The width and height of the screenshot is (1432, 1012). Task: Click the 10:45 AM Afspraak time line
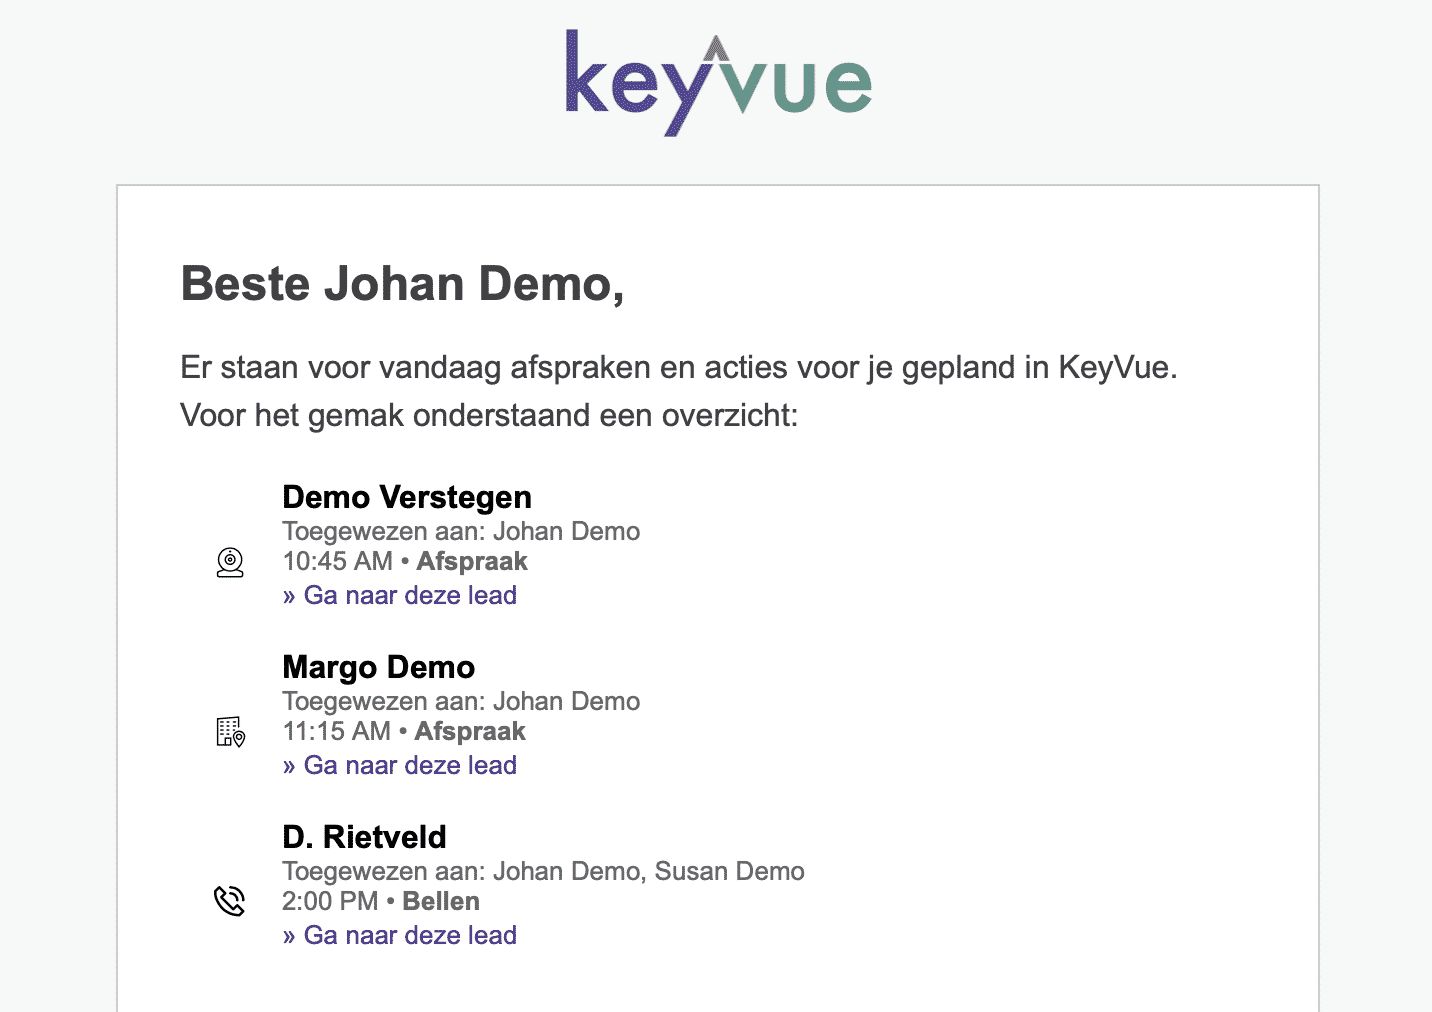click(x=405, y=561)
